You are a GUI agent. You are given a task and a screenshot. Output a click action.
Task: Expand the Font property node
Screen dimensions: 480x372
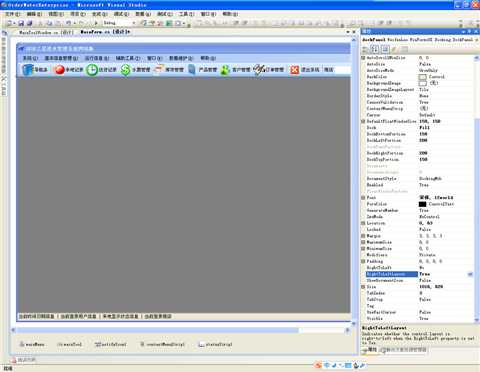(x=363, y=198)
